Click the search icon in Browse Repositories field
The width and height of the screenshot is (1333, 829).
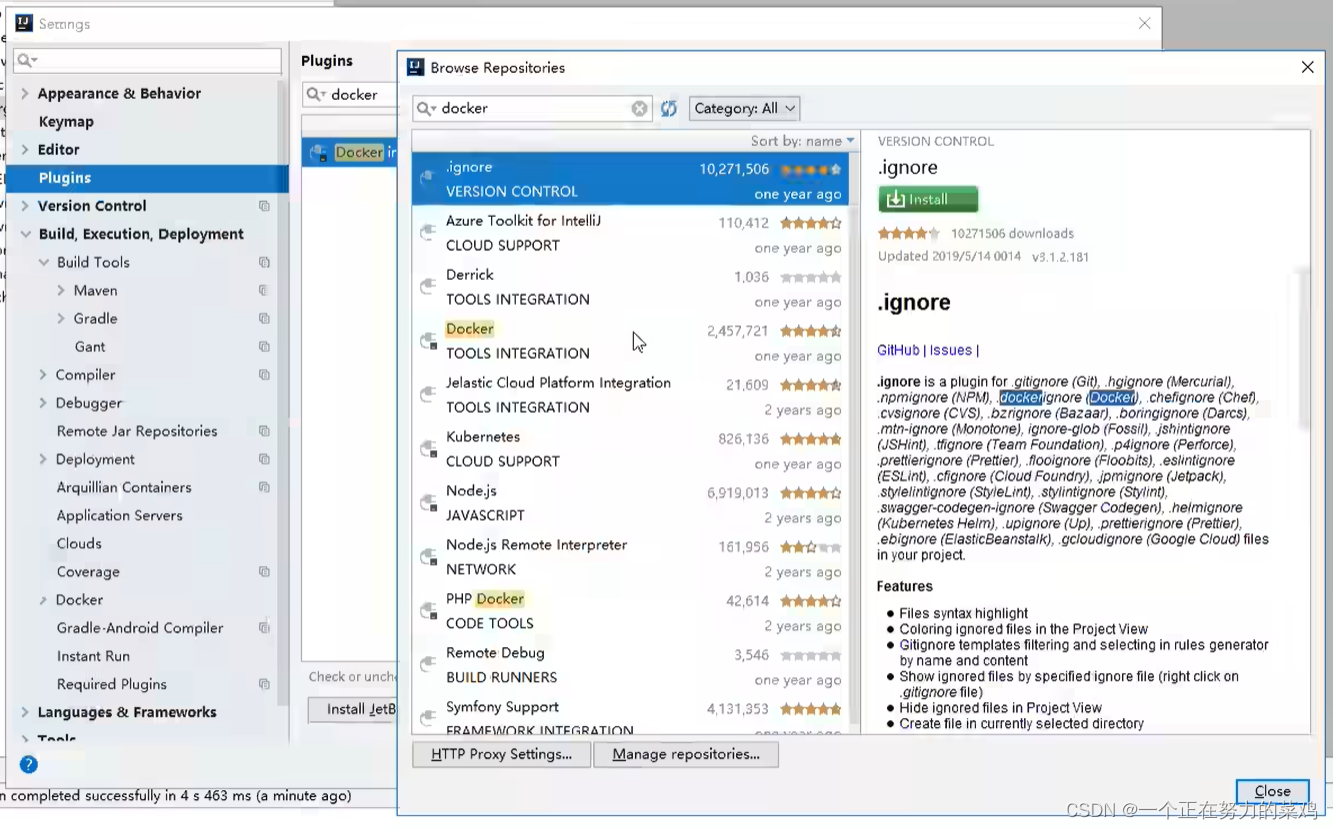click(x=427, y=108)
